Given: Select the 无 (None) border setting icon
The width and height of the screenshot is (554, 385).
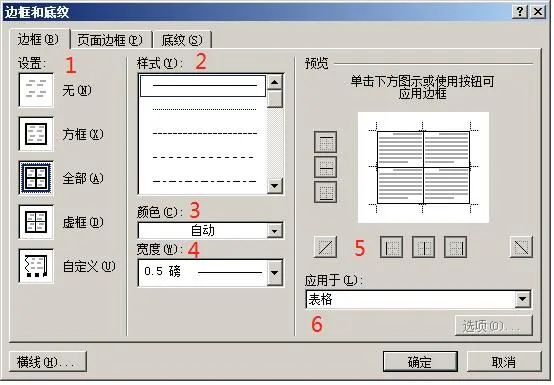Looking at the screenshot, I should tap(36, 90).
